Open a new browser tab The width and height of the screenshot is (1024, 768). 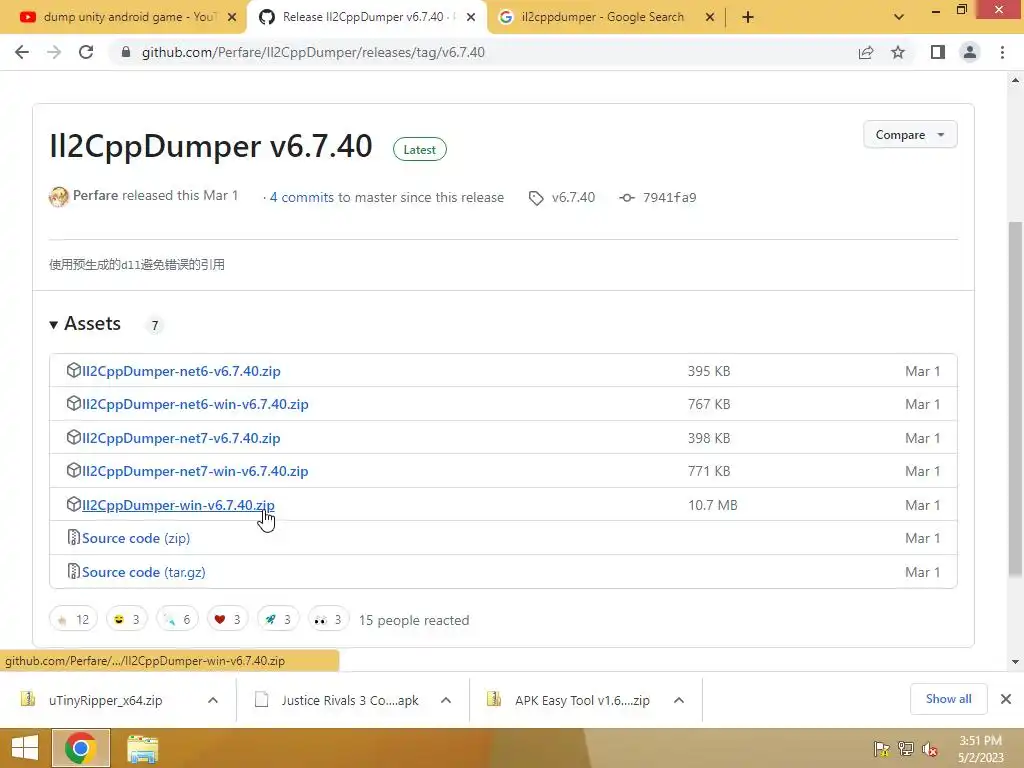pyautogui.click(x=748, y=17)
